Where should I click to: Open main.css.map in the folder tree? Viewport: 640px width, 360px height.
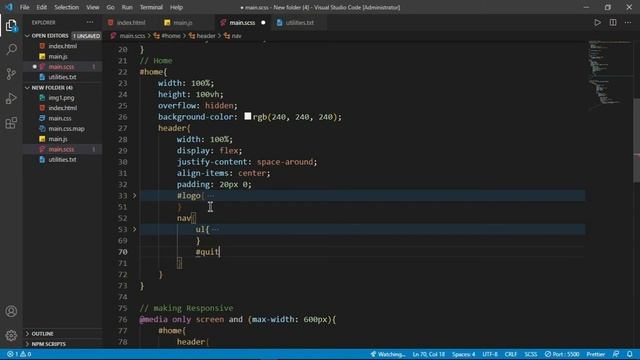tap(67, 129)
